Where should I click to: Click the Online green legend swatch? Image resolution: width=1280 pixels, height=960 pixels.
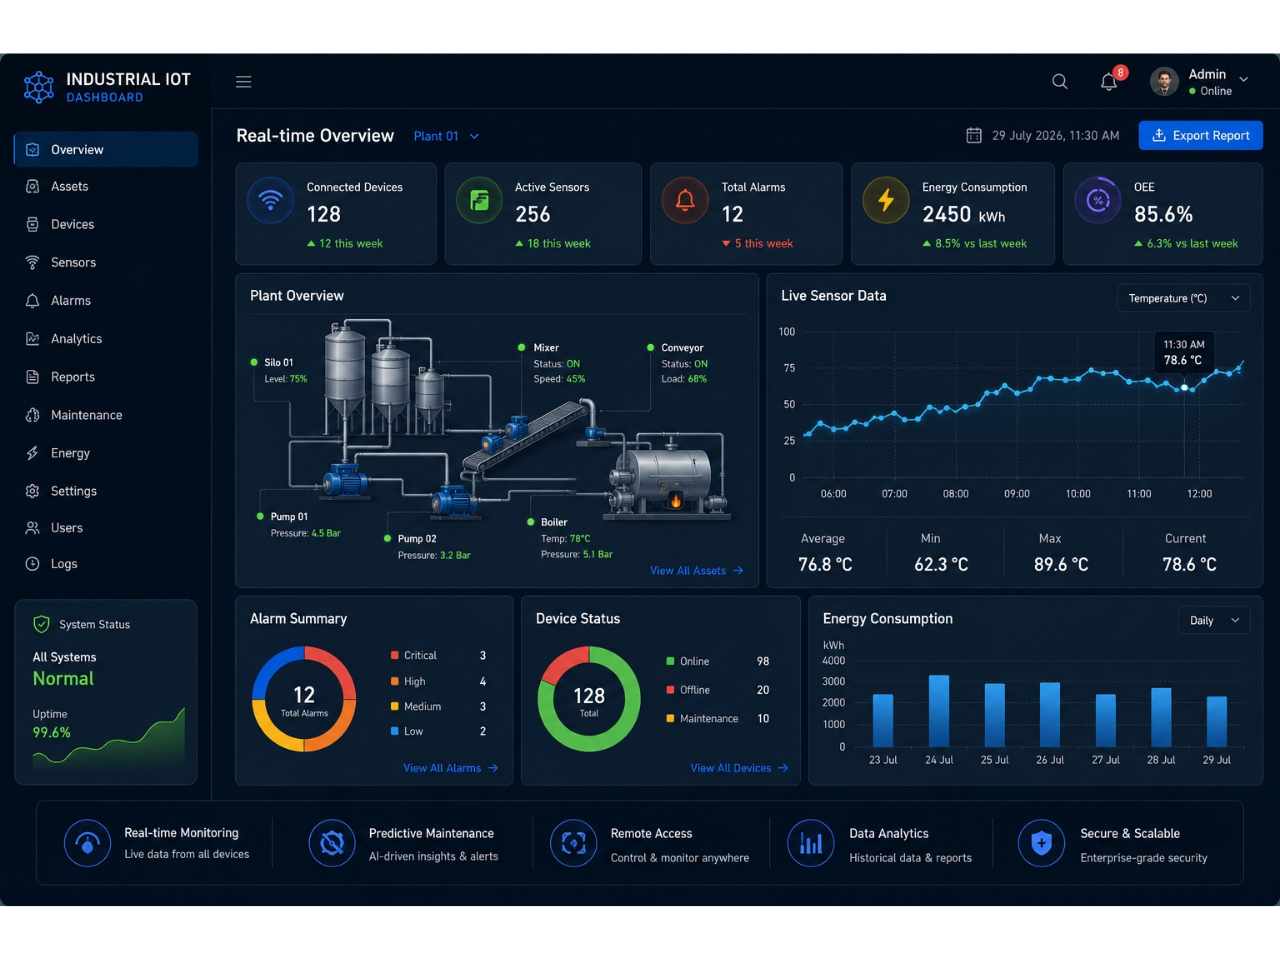[670, 661]
